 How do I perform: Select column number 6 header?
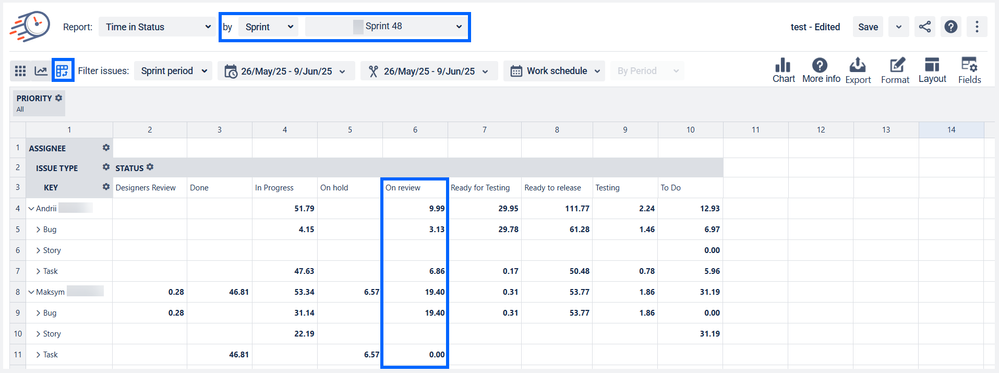(x=415, y=129)
